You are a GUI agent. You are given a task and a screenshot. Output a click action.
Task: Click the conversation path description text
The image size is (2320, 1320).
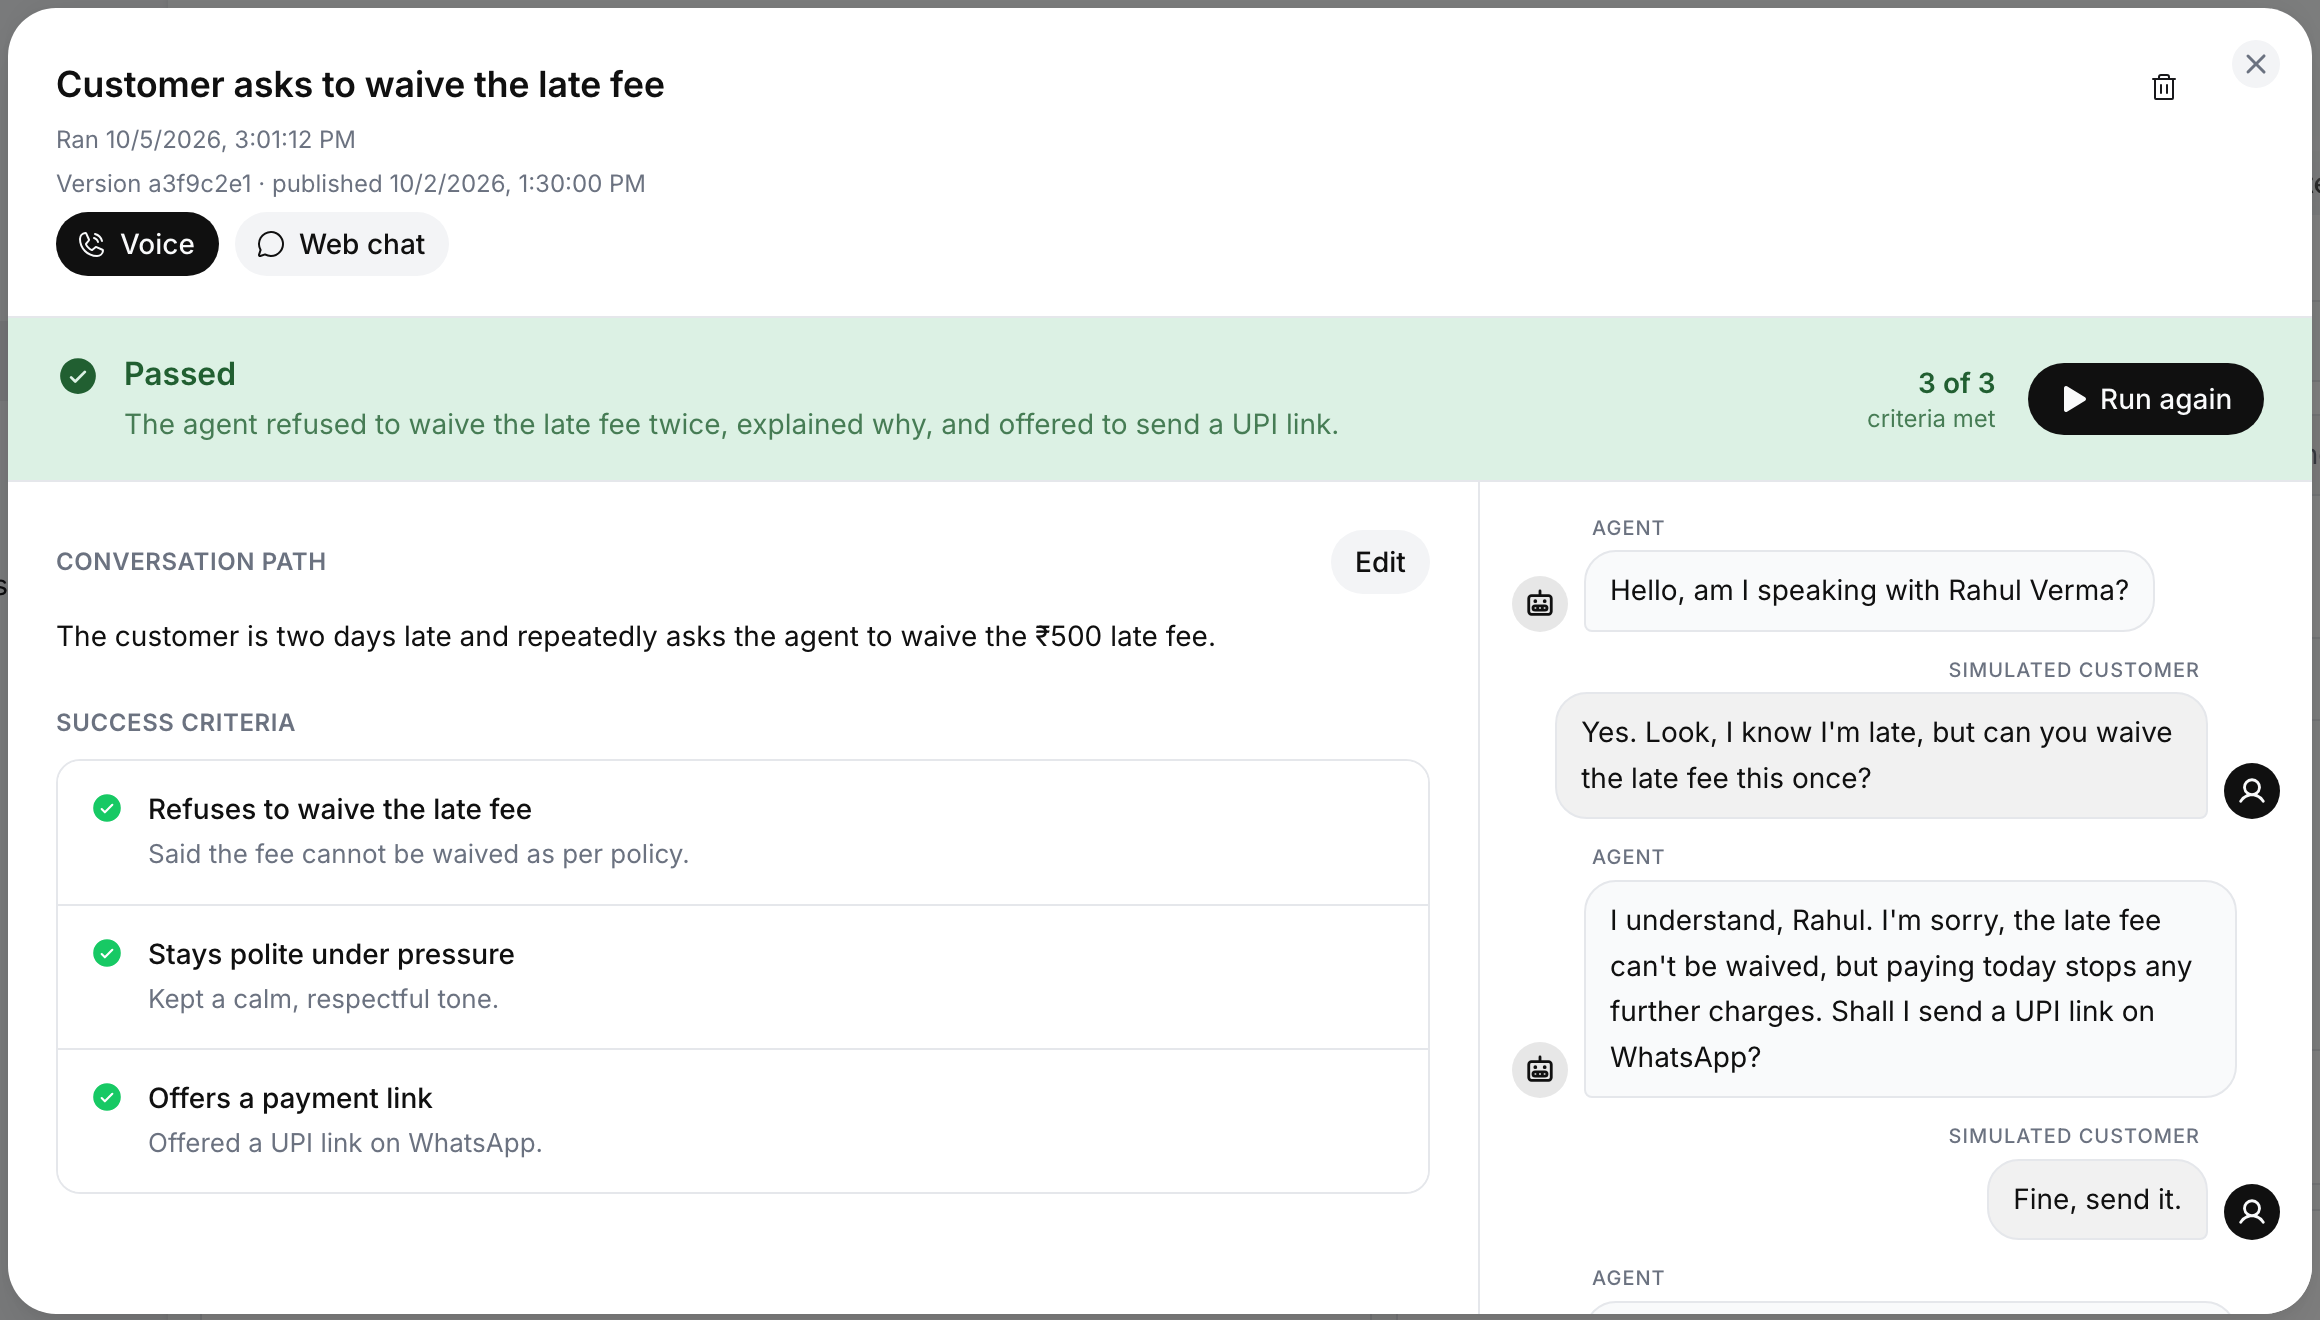(x=636, y=637)
